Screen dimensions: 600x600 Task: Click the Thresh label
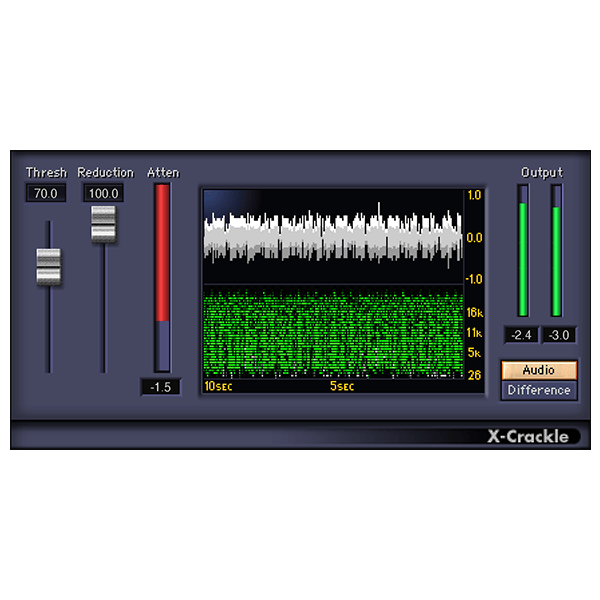pyautogui.click(x=46, y=173)
